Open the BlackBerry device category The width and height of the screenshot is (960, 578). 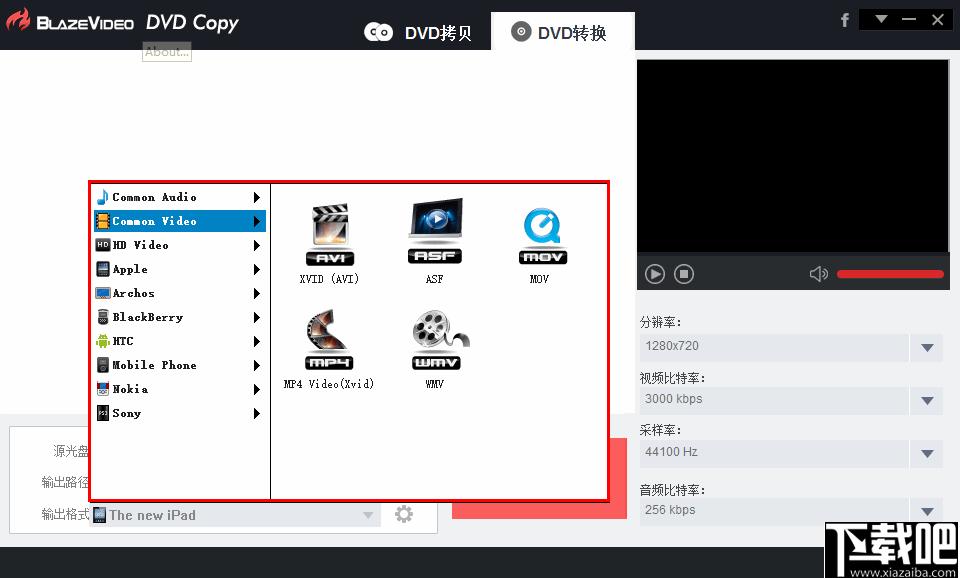click(x=180, y=317)
